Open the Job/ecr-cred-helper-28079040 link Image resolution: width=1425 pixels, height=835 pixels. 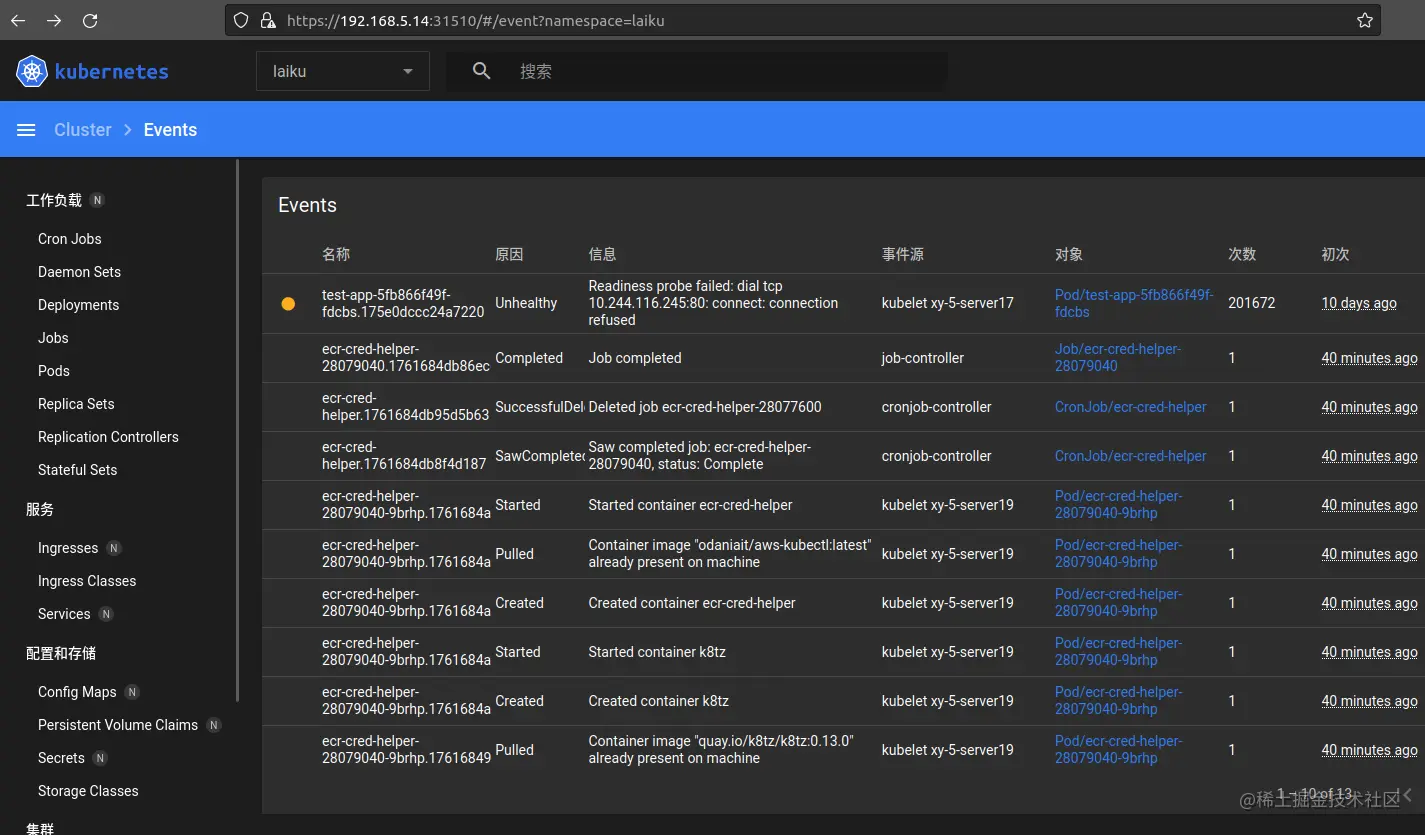coord(1118,357)
